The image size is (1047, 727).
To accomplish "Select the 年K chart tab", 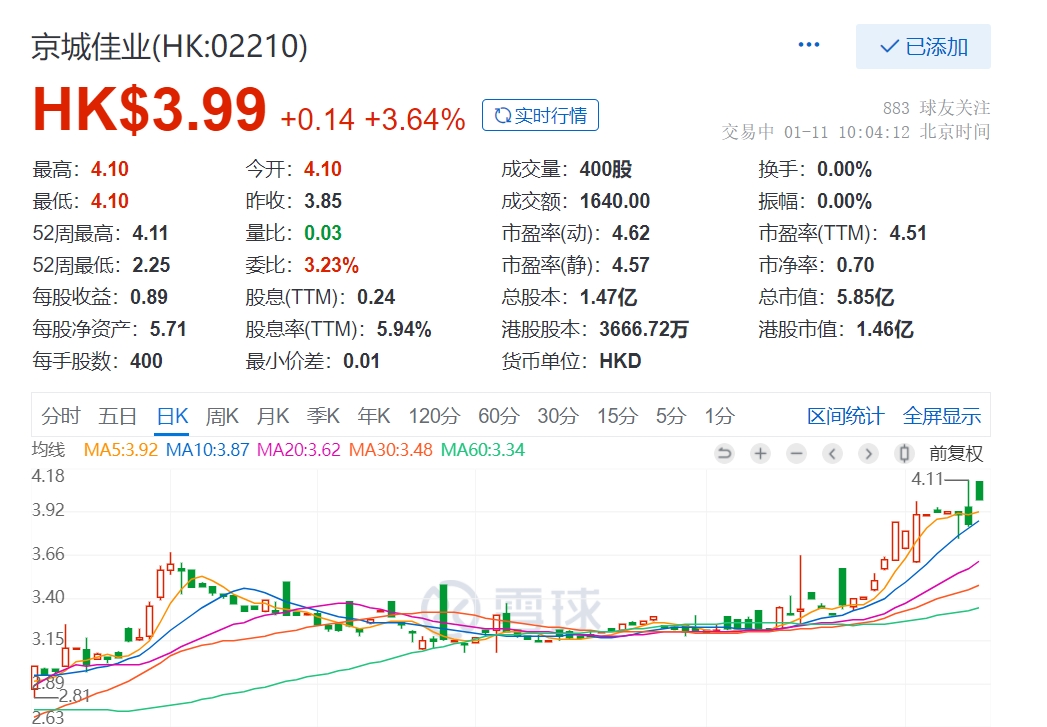I will click(x=373, y=416).
